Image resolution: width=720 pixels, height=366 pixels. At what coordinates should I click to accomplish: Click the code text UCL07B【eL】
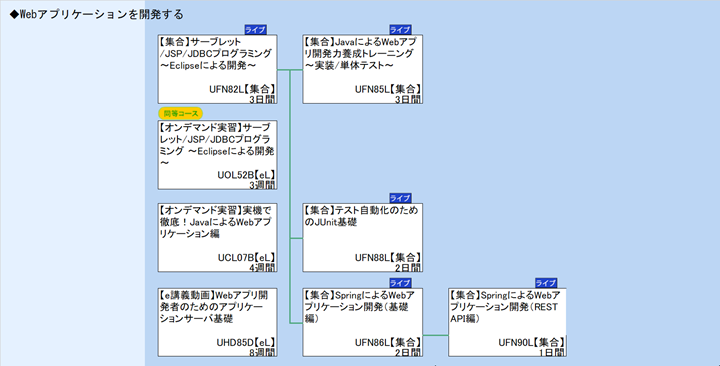click(x=246, y=258)
